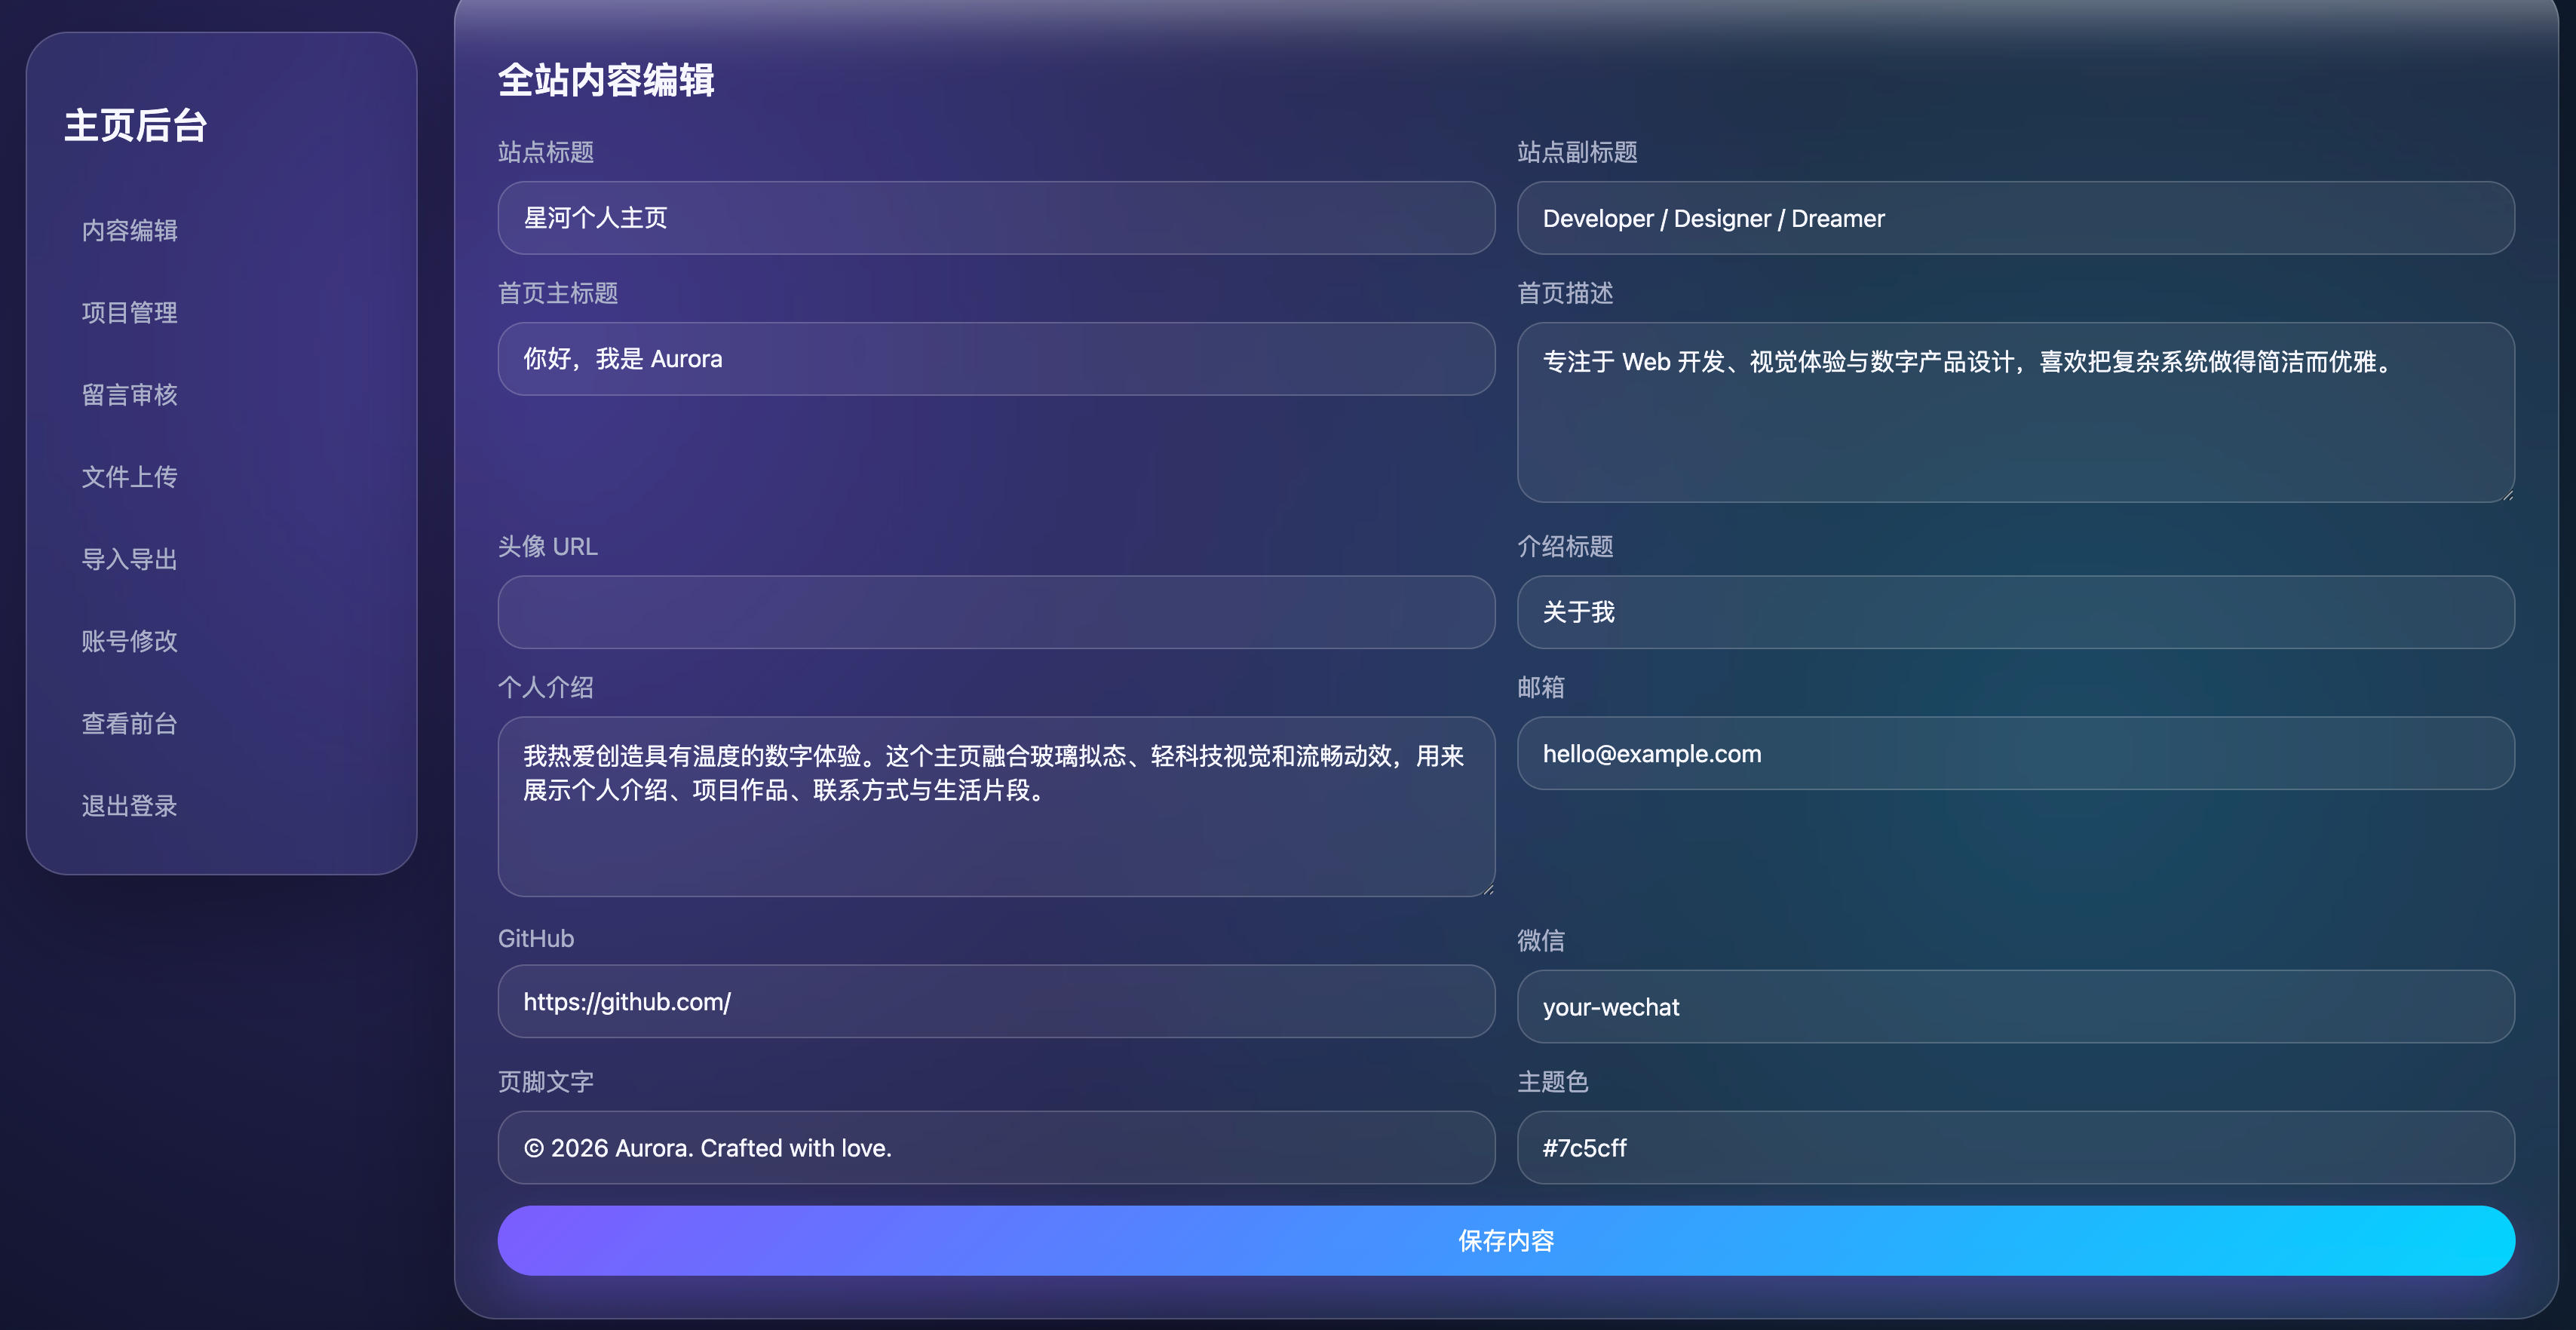Click into the 首页描述 textarea

tap(2015, 412)
